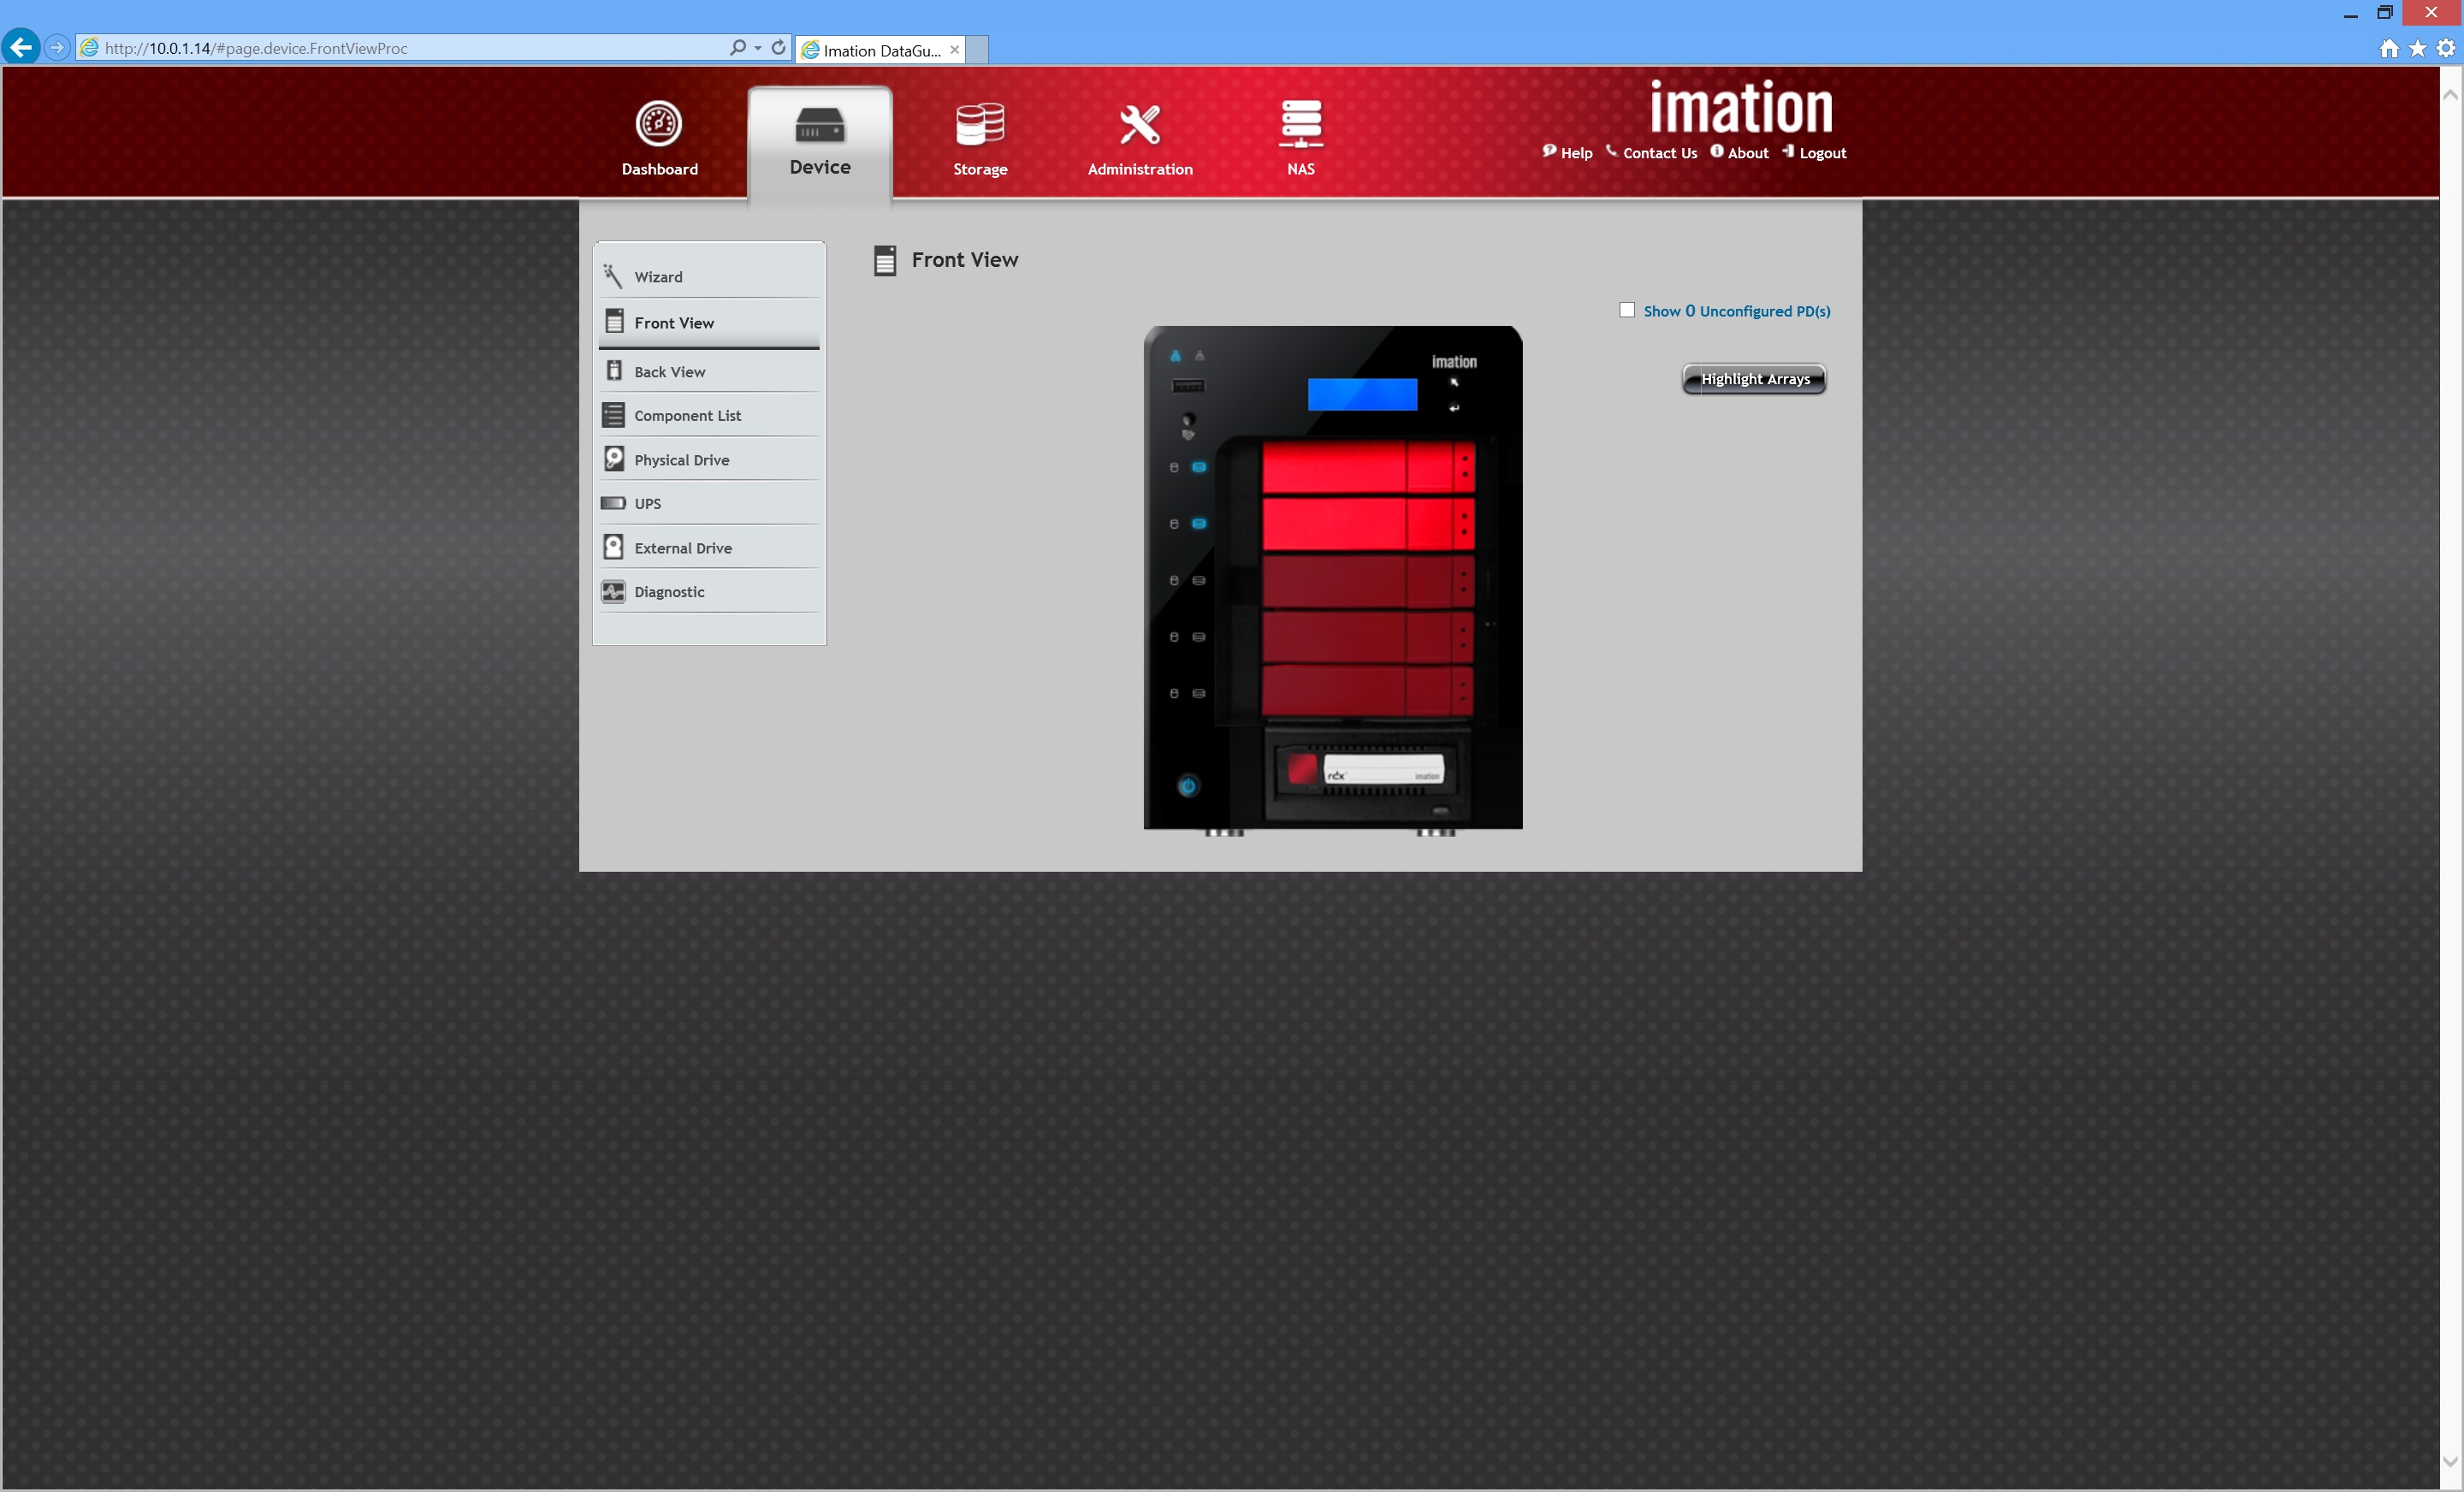Enable Show Unconfigured PD(s) checkbox

(x=1627, y=311)
